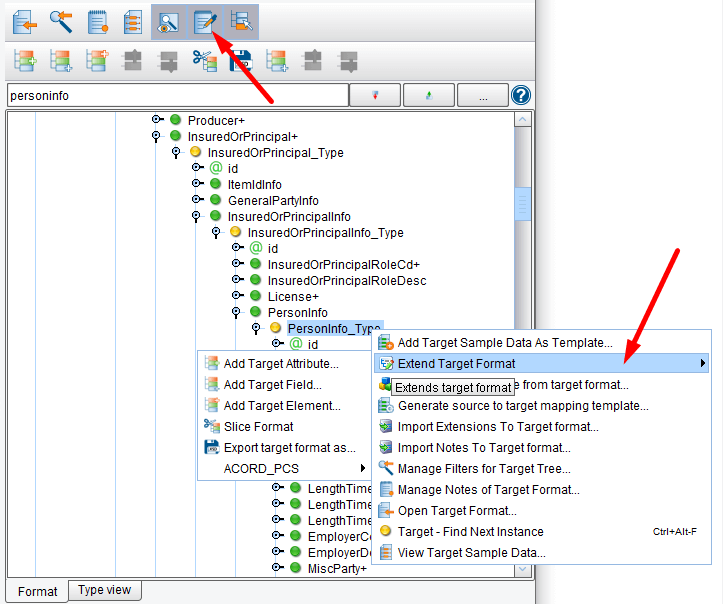Click the blue help question mark icon

(520, 96)
